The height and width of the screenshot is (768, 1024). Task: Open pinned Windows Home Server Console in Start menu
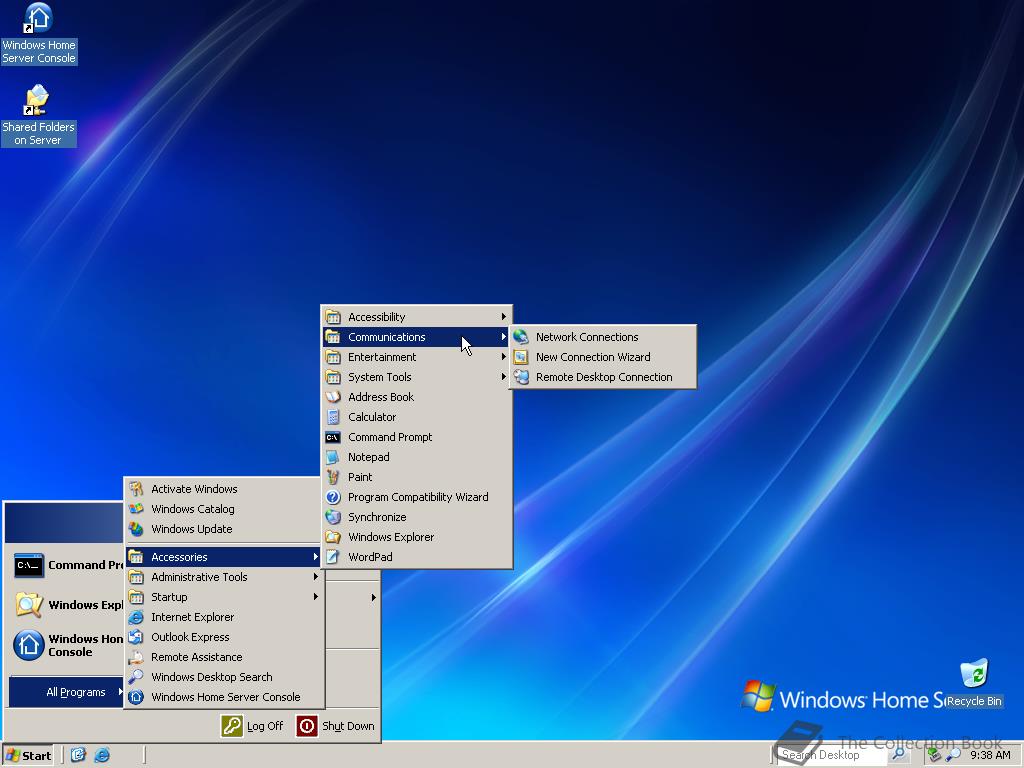point(68,645)
